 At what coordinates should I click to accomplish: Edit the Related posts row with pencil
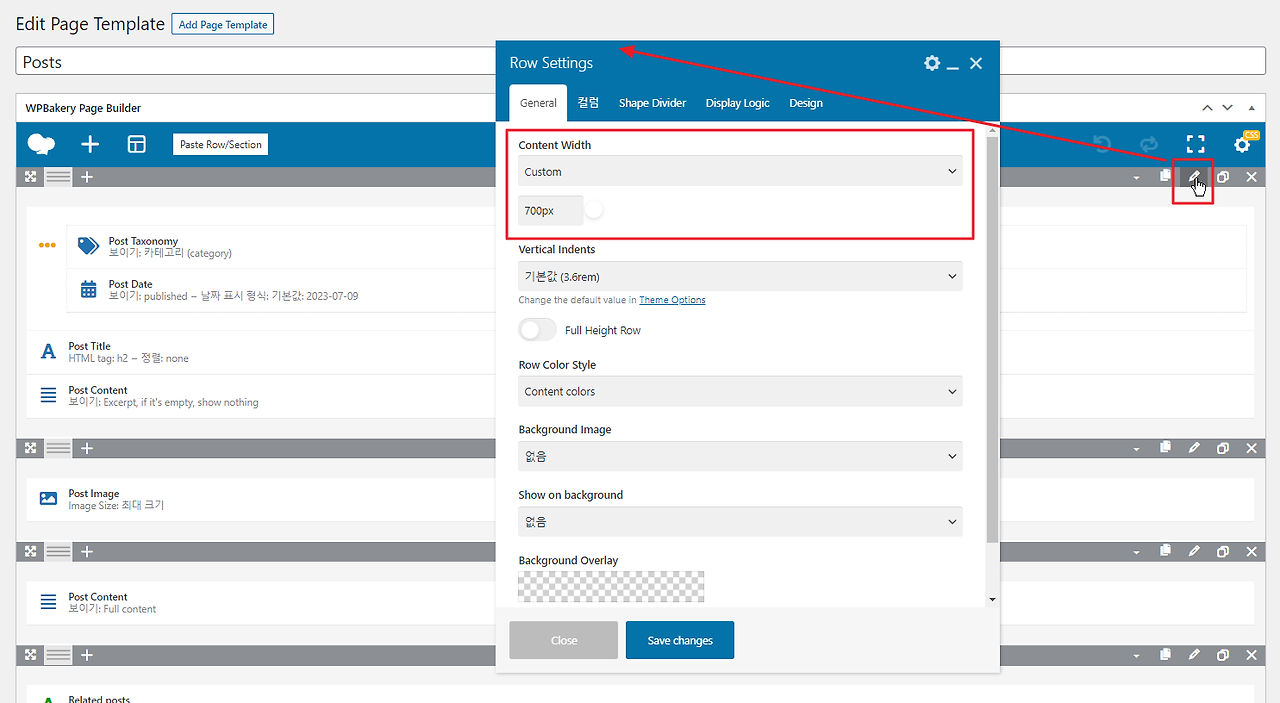[x=1194, y=655]
